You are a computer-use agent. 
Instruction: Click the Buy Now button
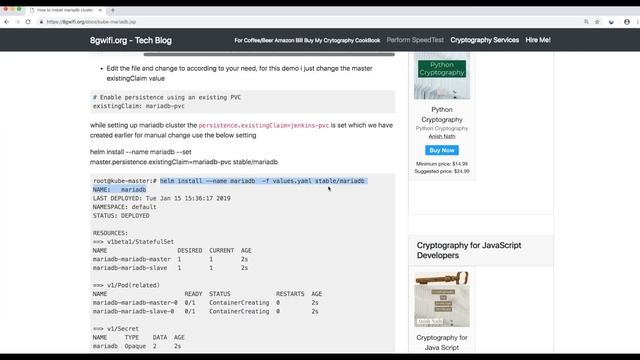click(x=442, y=150)
